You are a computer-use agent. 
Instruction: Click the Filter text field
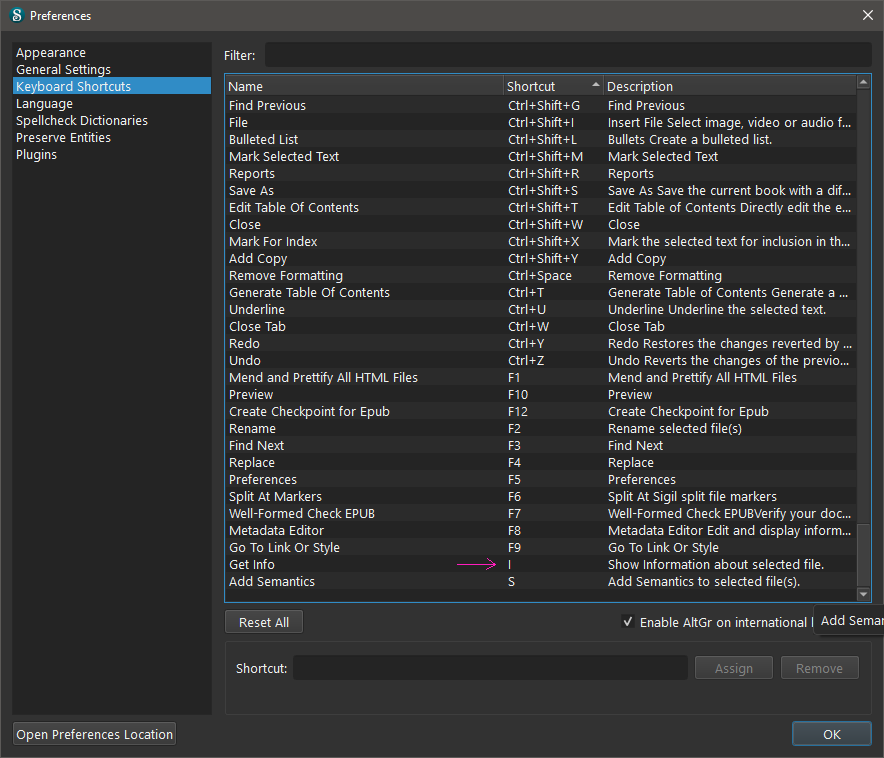click(x=568, y=55)
